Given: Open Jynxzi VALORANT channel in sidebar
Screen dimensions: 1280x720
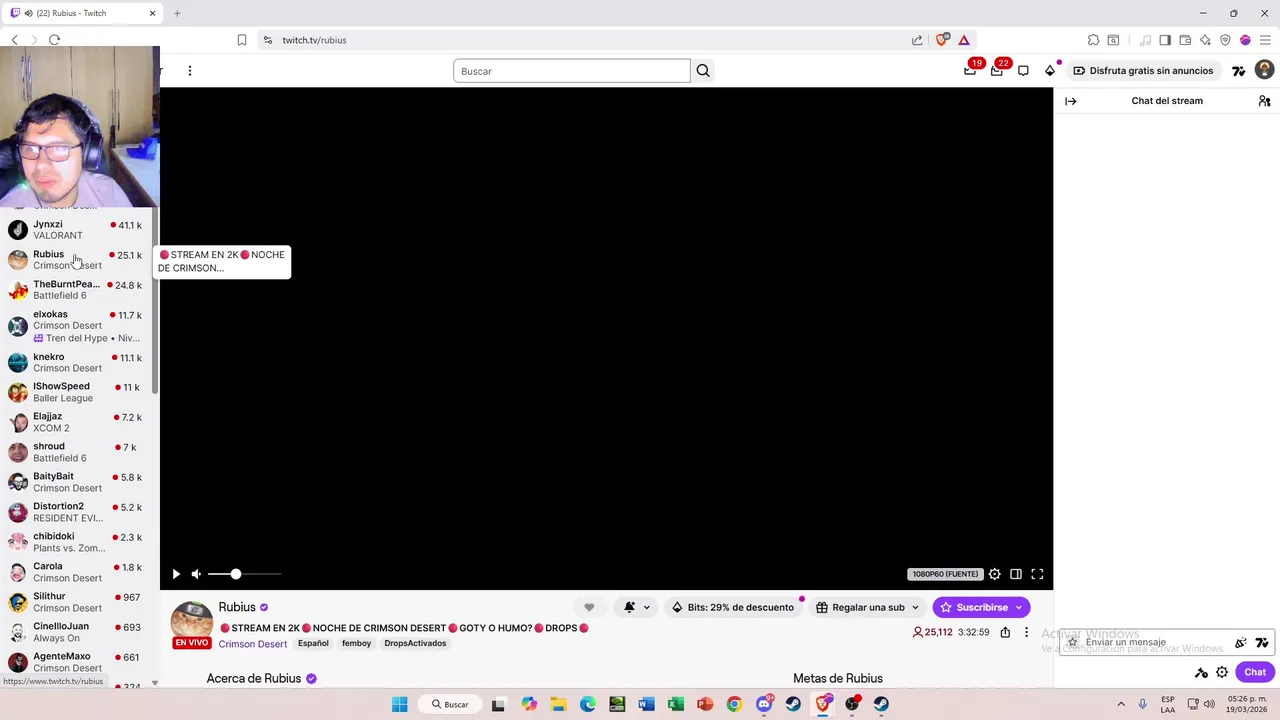Looking at the screenshot, I should click(76, 230).
